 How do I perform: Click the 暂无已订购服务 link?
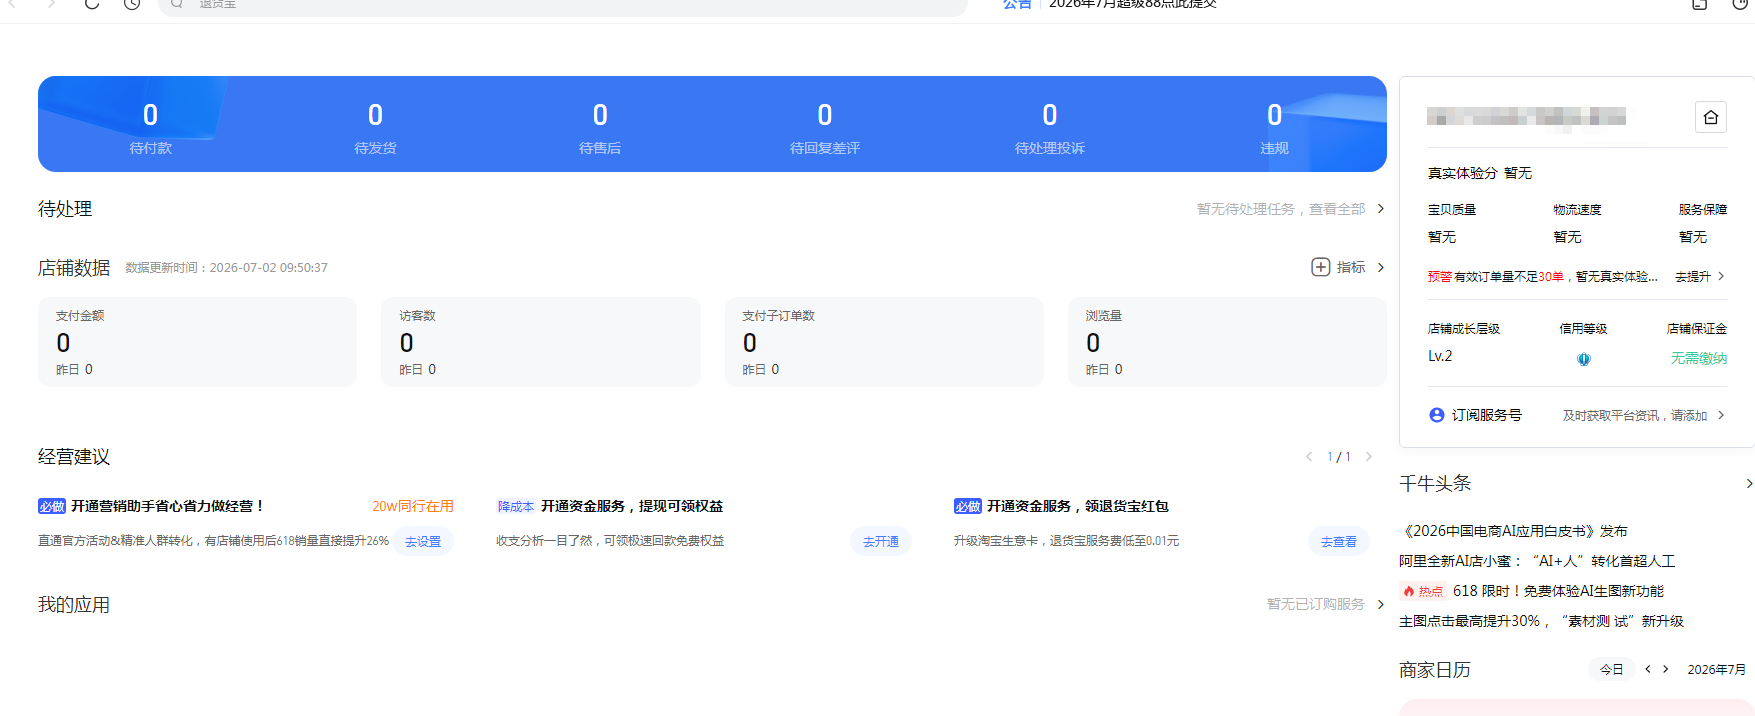tap(1316, 604)
